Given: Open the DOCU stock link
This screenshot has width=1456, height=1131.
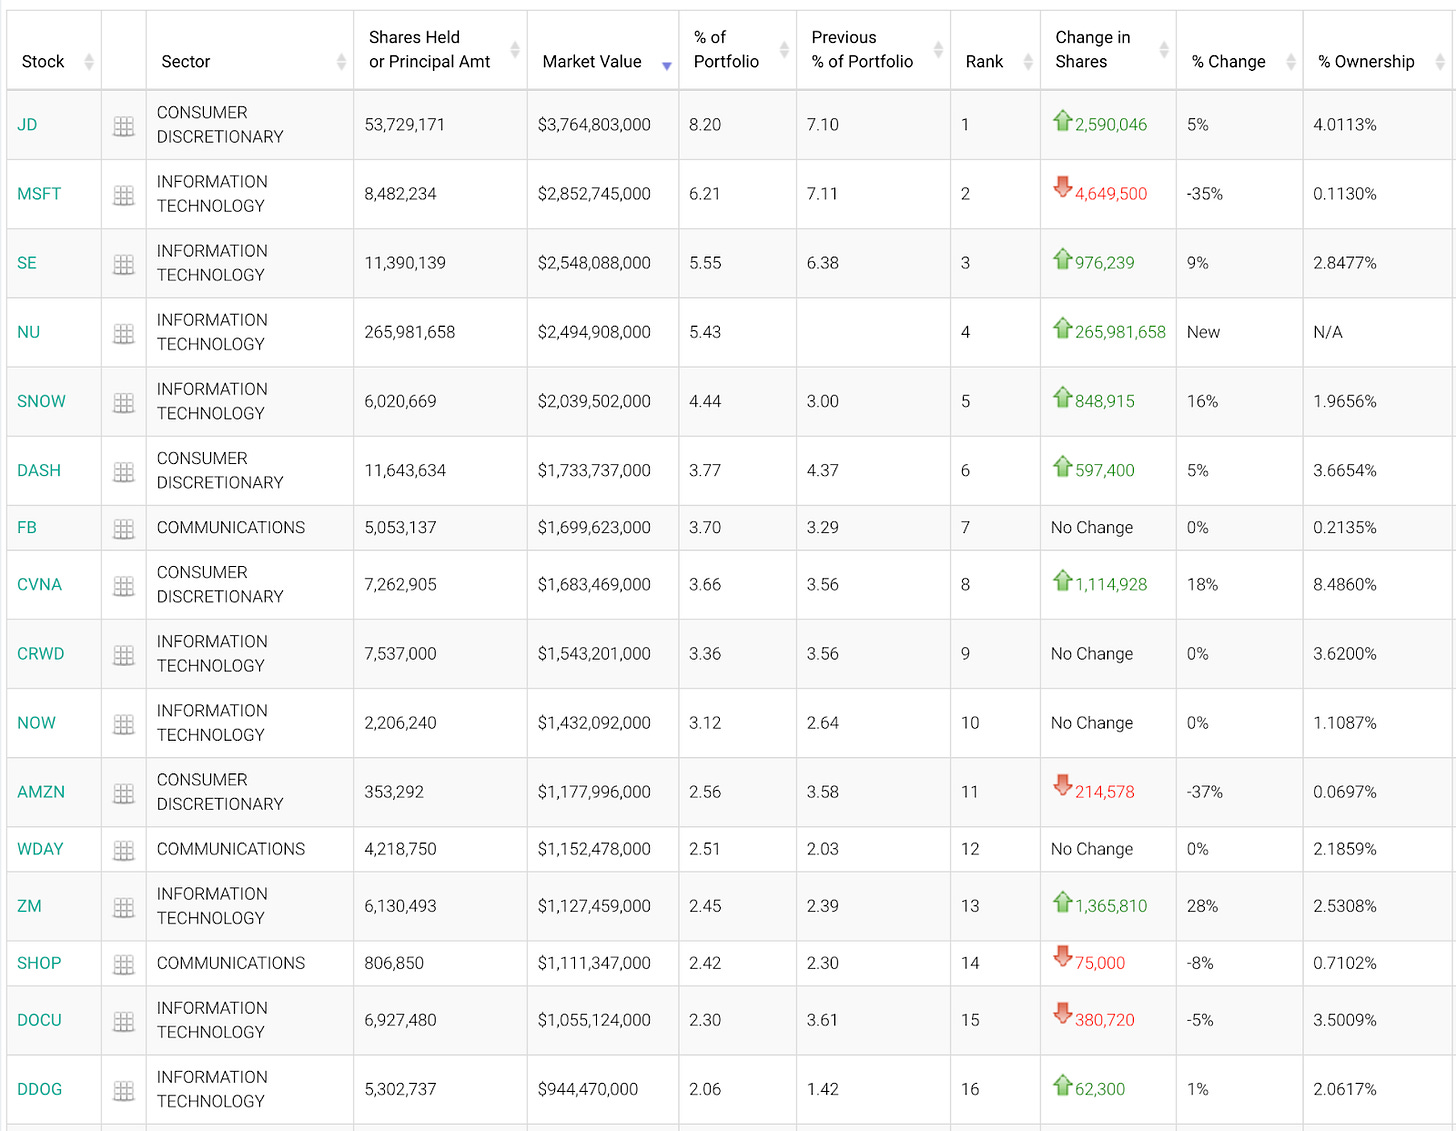Looking at the screenshot, I should (x=39, y=1019).
